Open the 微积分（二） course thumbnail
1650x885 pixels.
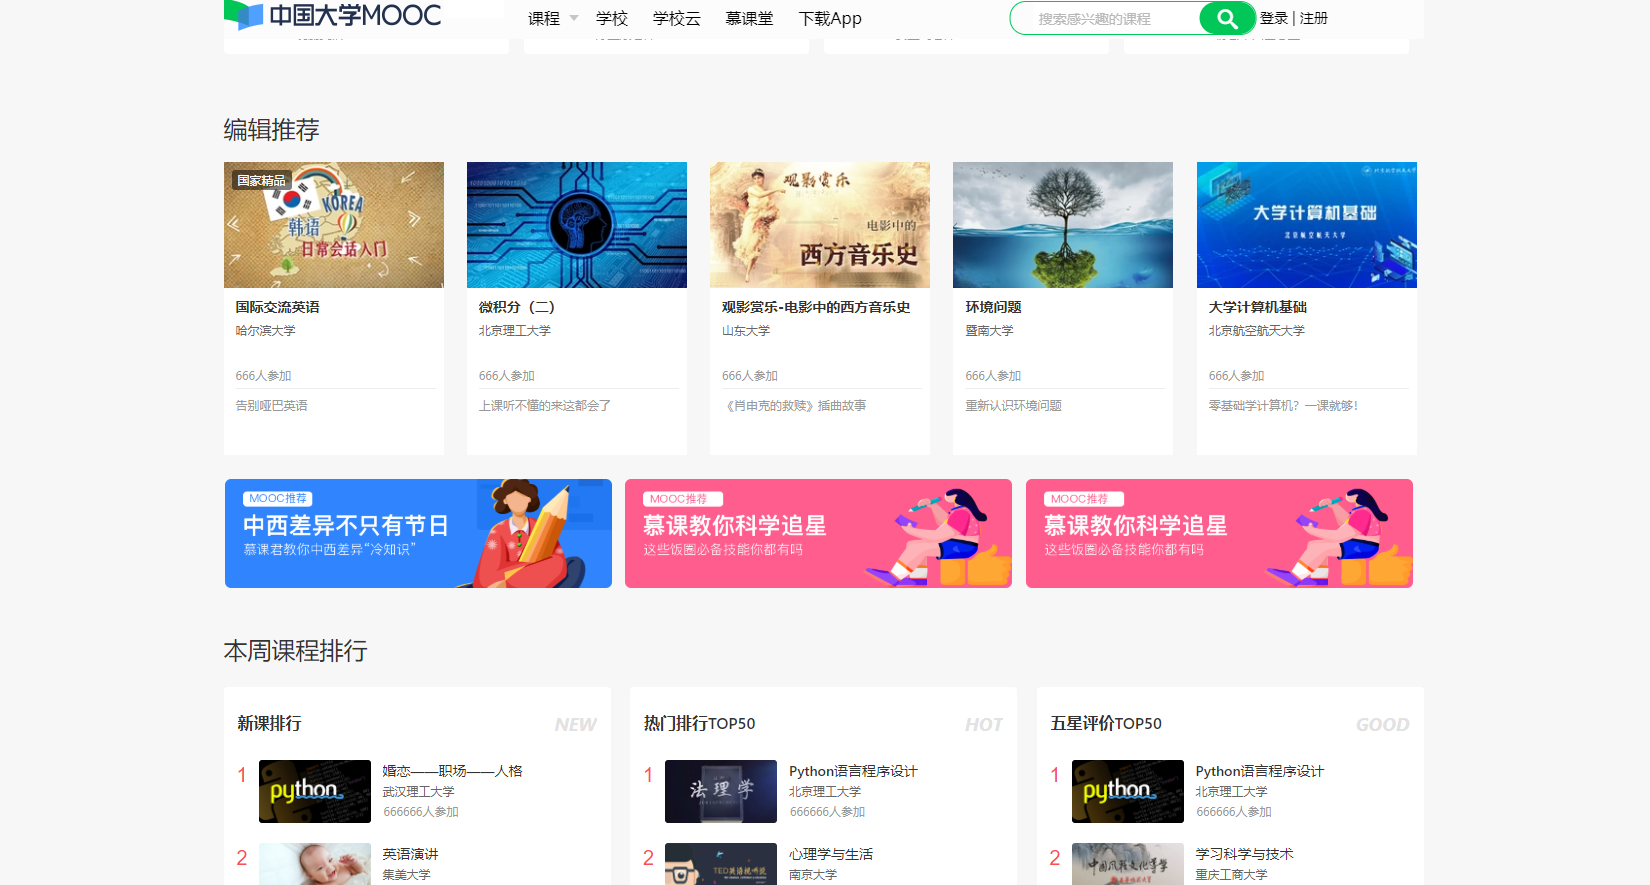click(577, 225)
